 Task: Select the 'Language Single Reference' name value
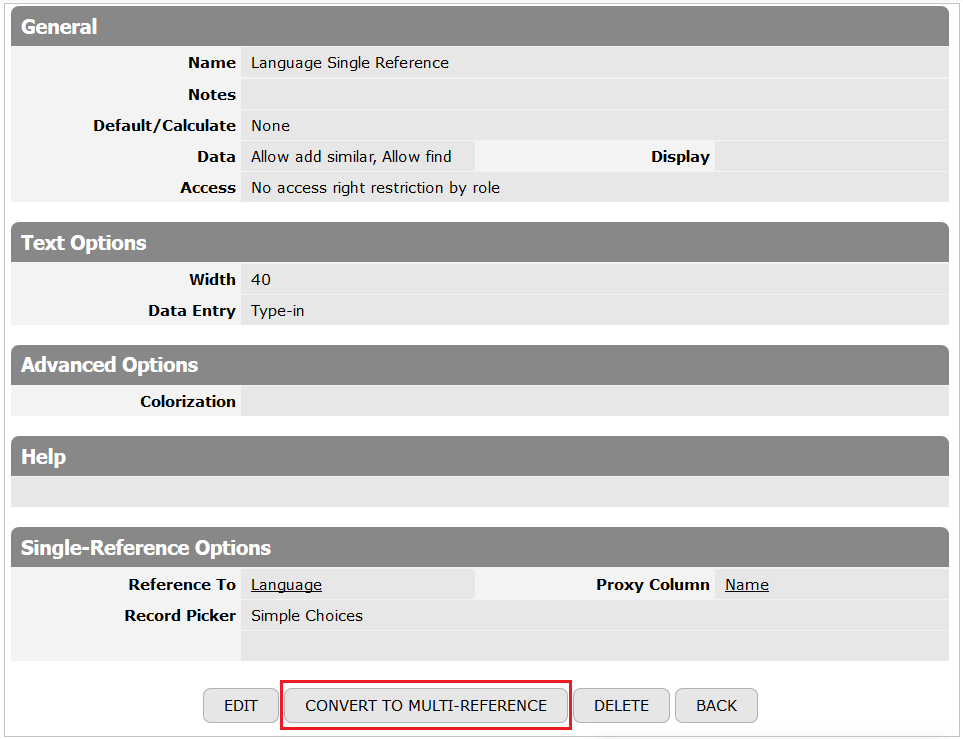click(349, 63)
